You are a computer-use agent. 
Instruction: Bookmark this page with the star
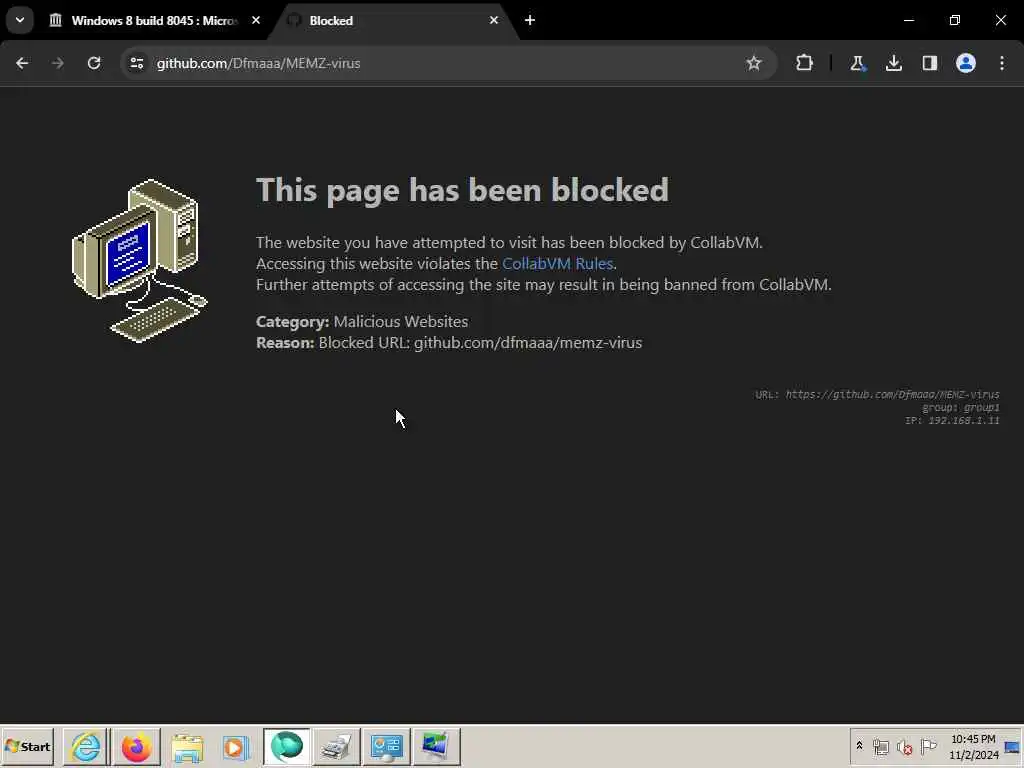click(754, 63)
